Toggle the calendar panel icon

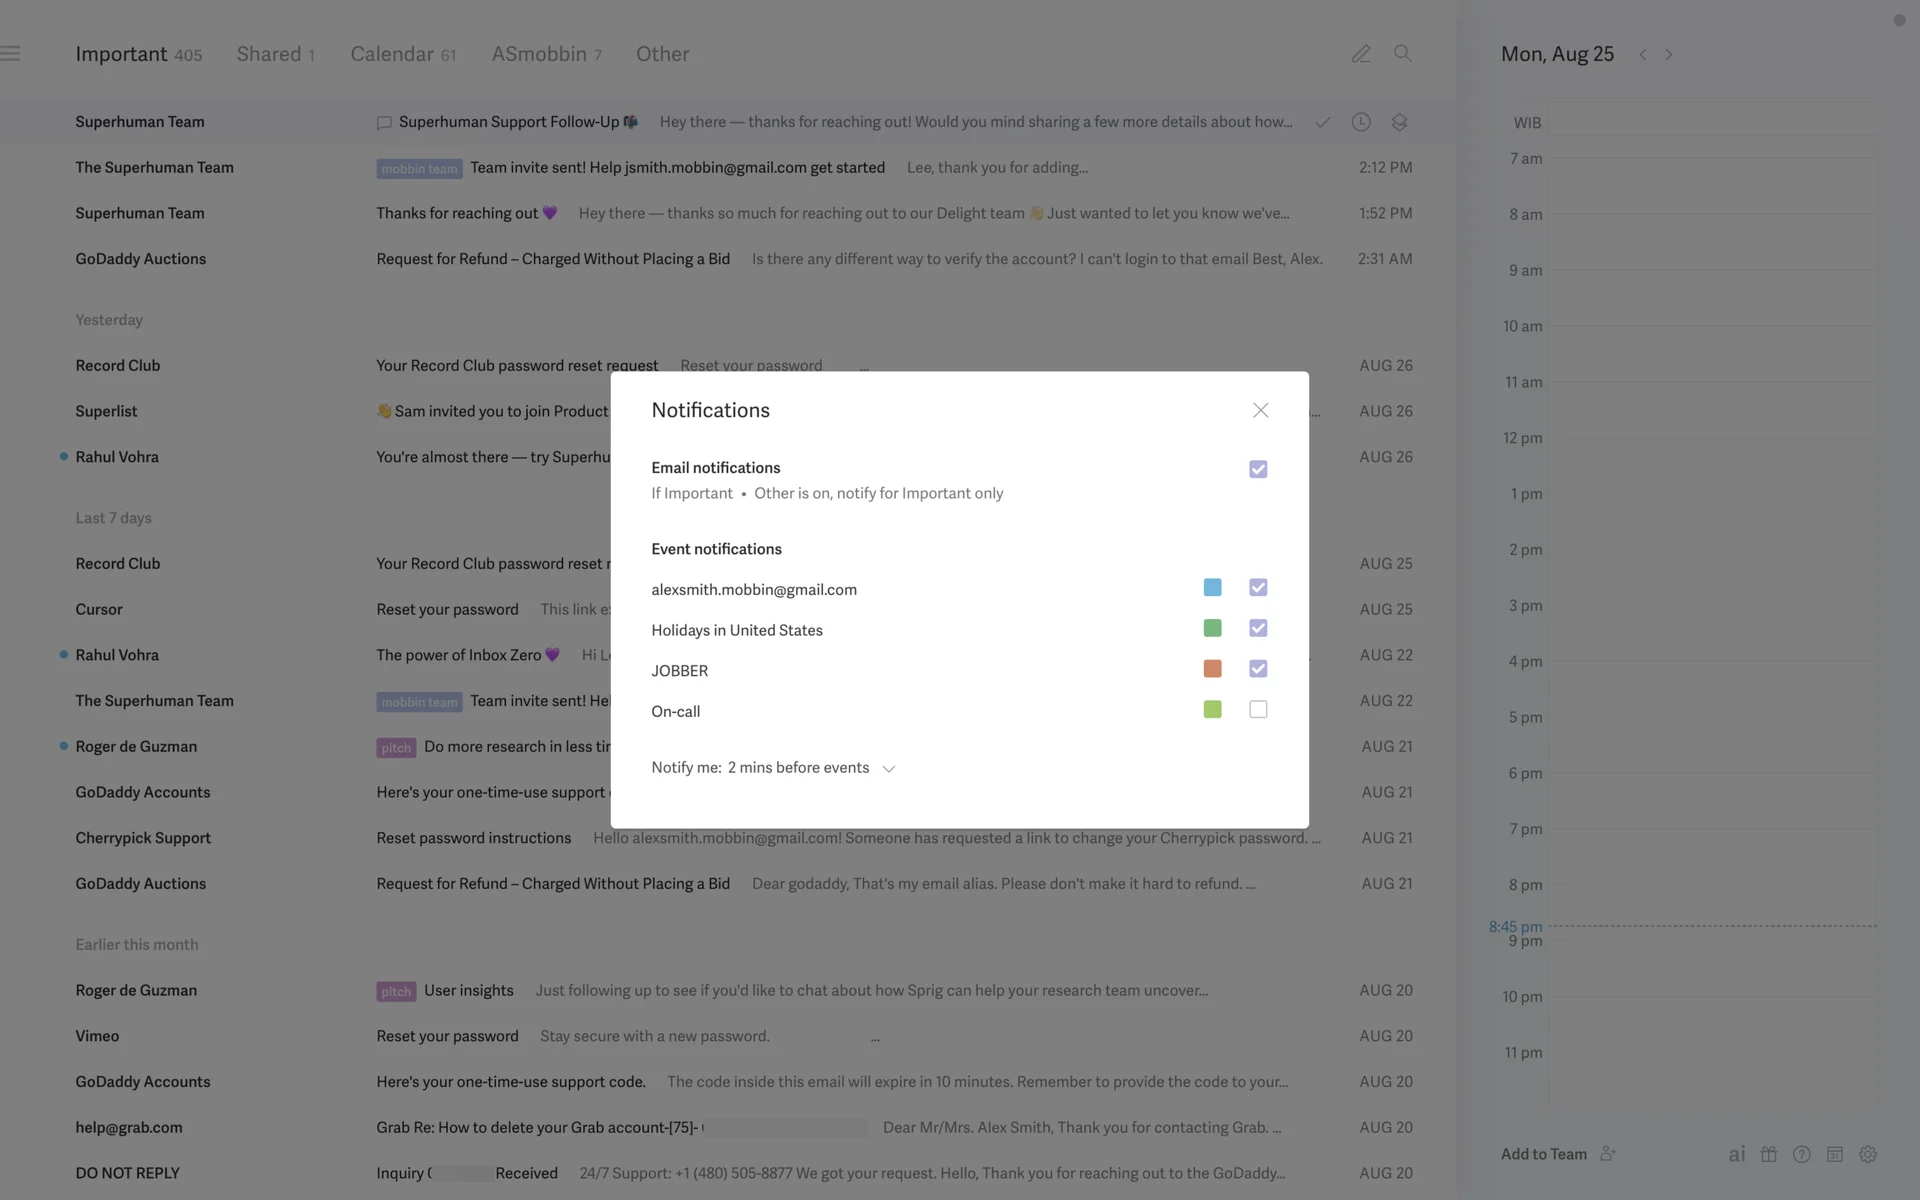1834,1154
